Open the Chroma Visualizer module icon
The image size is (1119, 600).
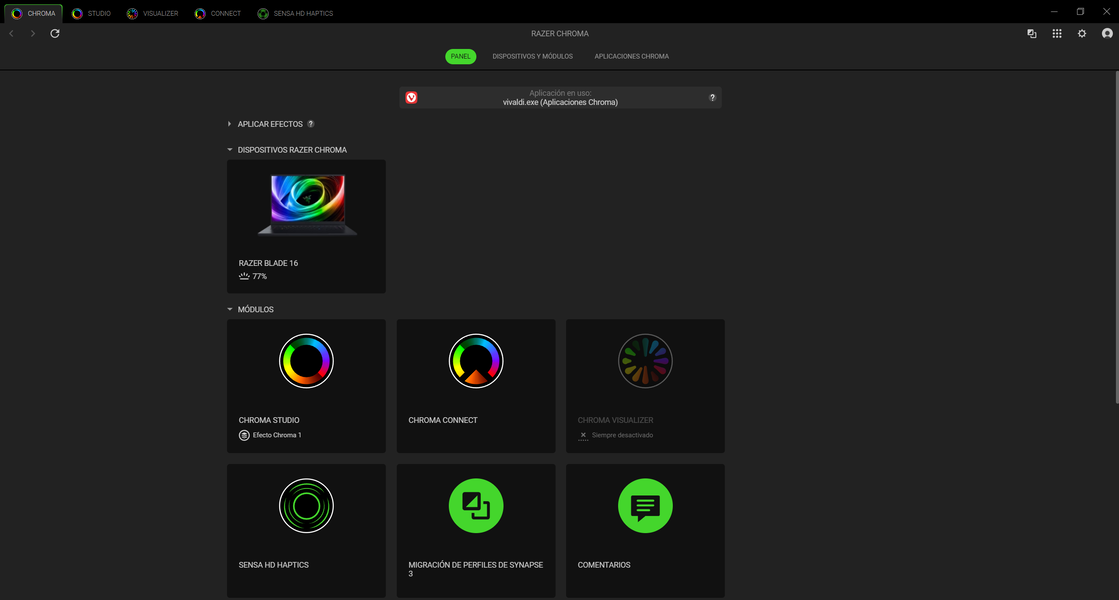(x=645, y=361)
